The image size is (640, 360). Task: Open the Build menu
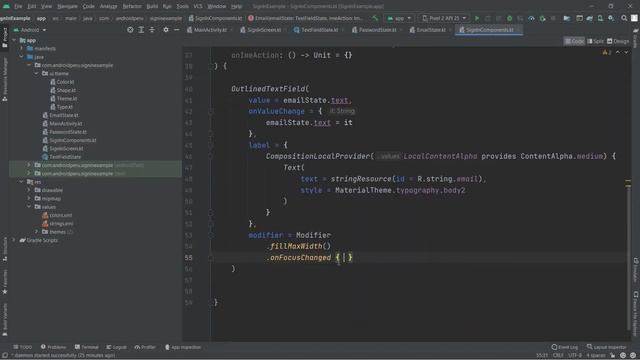pyautogui.click(x=152, y=7)
